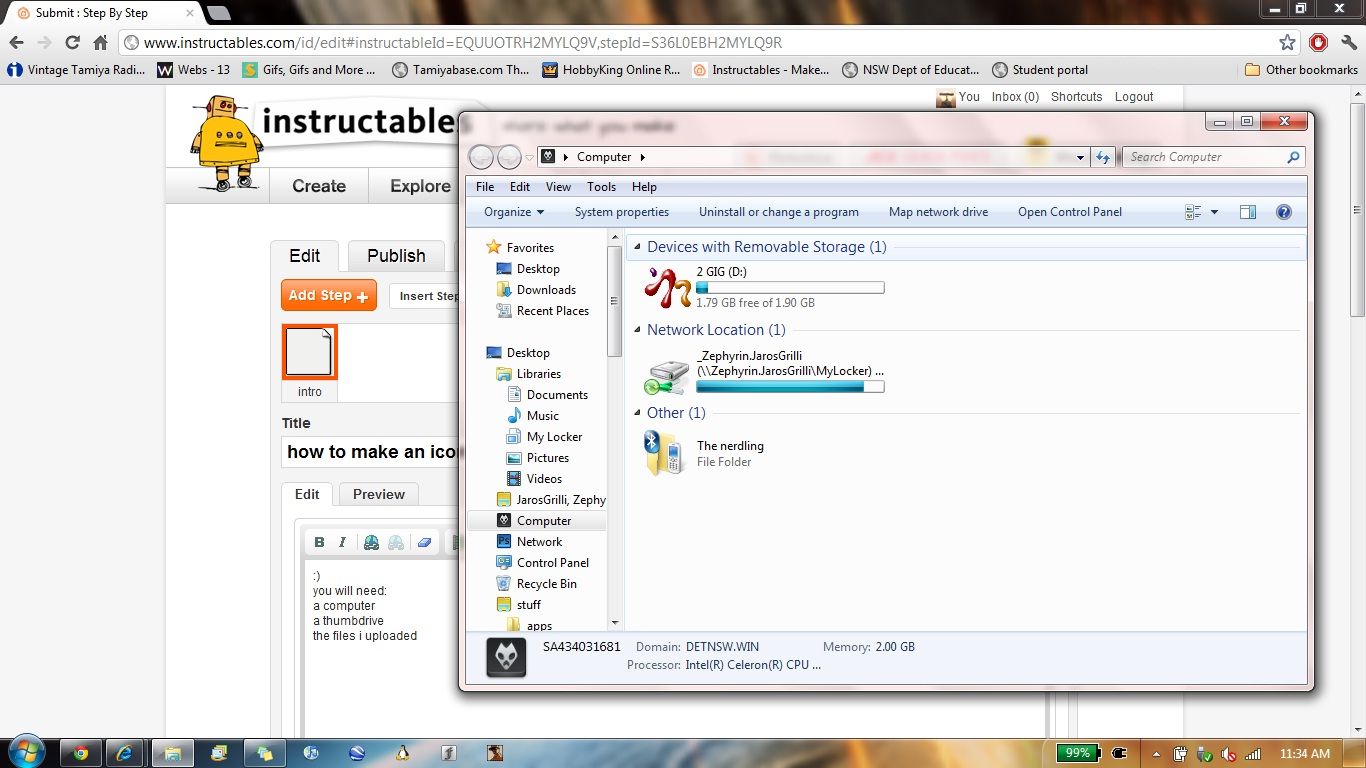Click the Title input field
The height and width of the screenshot is (768, 1366).
coord(370,452)
